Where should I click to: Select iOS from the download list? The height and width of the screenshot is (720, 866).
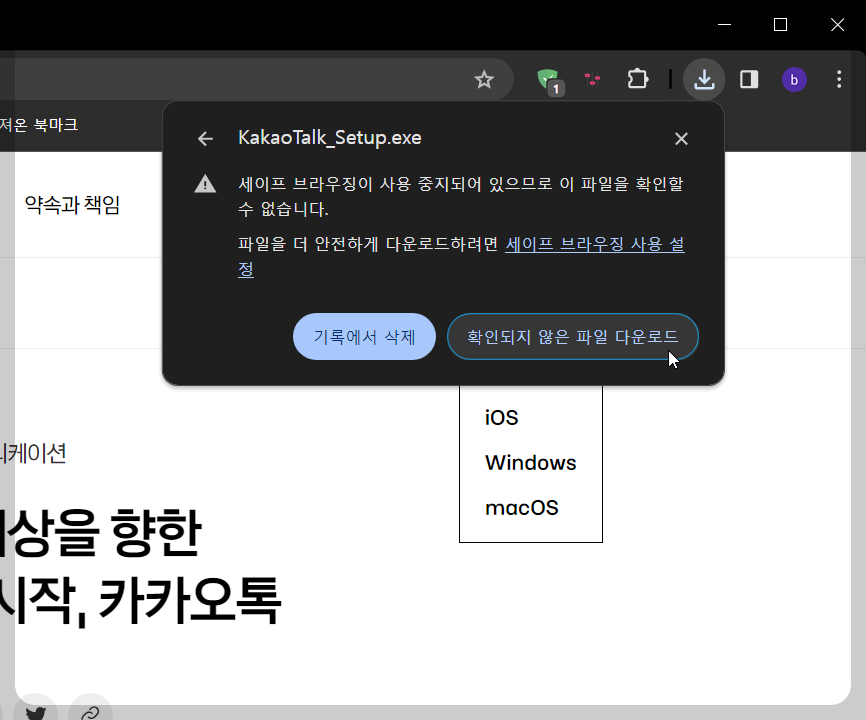501,418
